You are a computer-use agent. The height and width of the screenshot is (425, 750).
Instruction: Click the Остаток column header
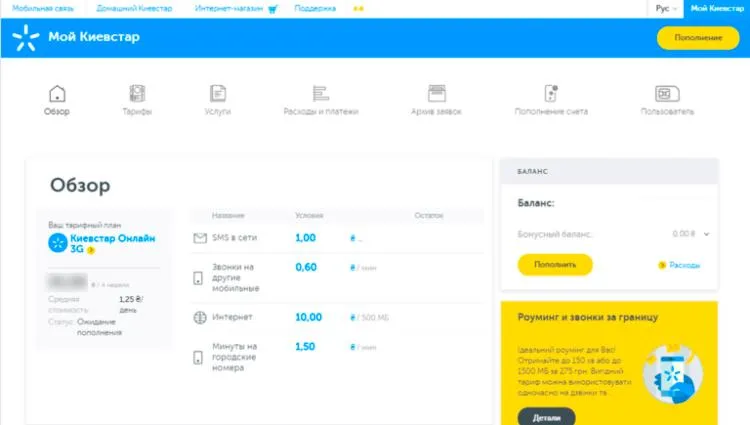pyautogui.click(x=429, y=216)
